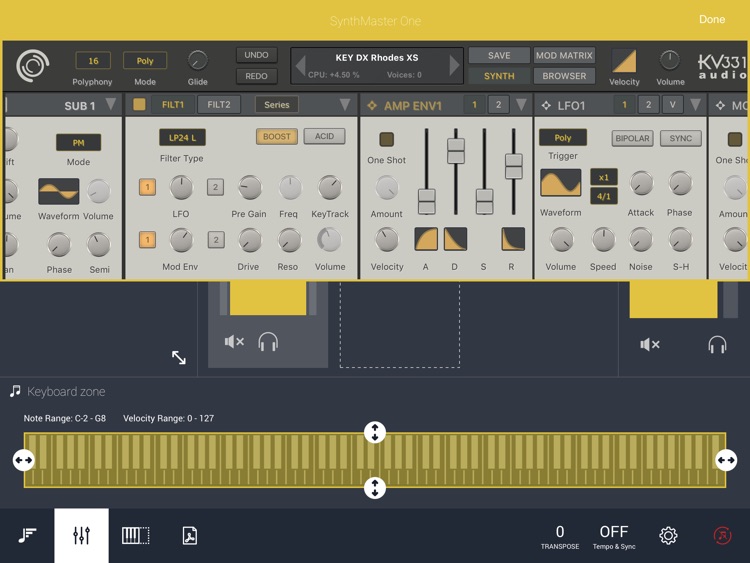The width and height of the screenshot is (750, 563).
Task: Switch to SYNTH view
Action: (x=499, y=76)
